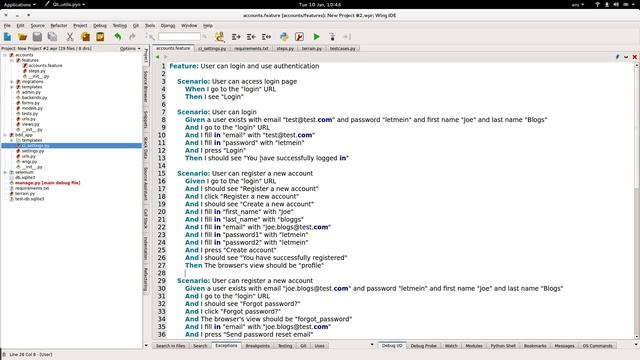Screen dimensions: 640x360
Task: Expand the migrations folder
Action: [12, 82]
